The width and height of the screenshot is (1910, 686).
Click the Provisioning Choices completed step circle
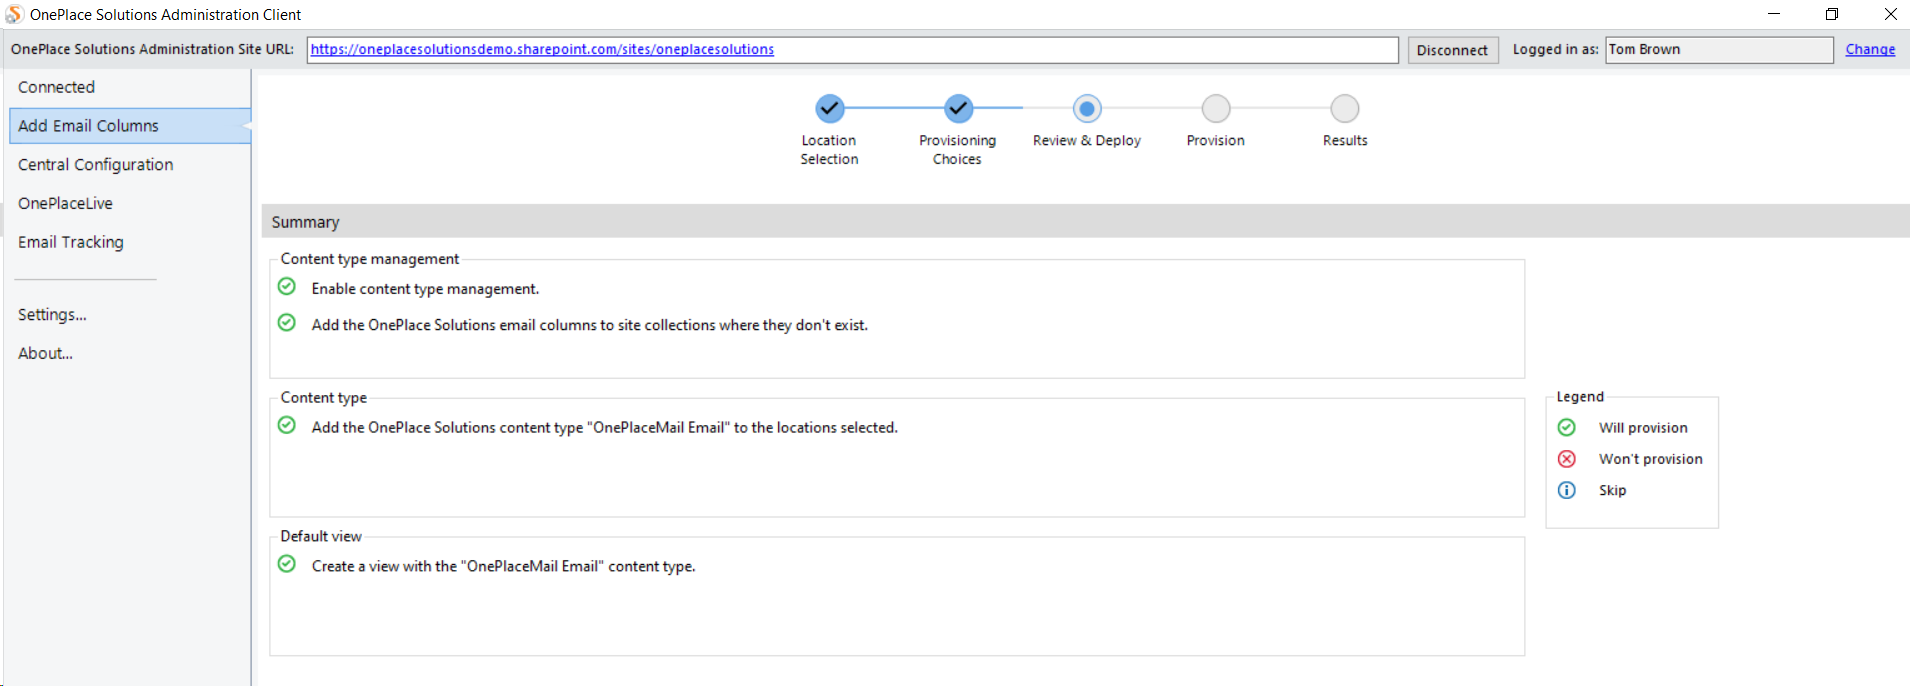pos(958,108)
